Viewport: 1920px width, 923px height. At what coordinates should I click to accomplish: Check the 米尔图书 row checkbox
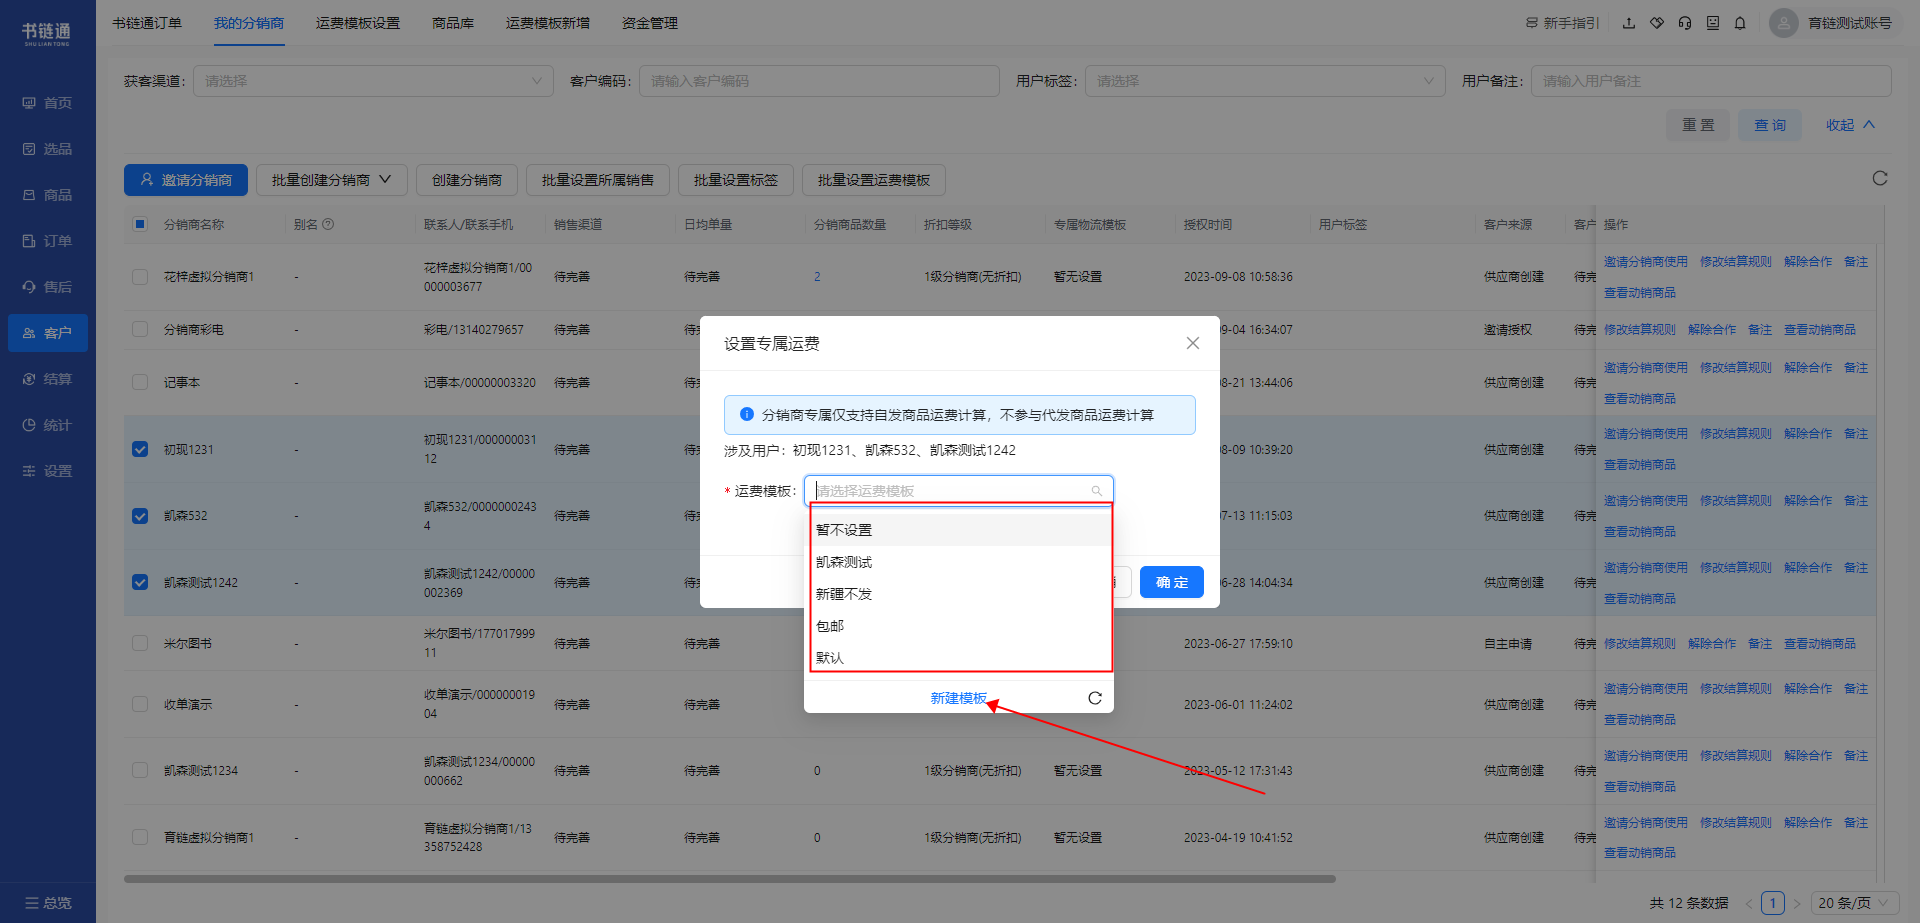tap(140, 643)
